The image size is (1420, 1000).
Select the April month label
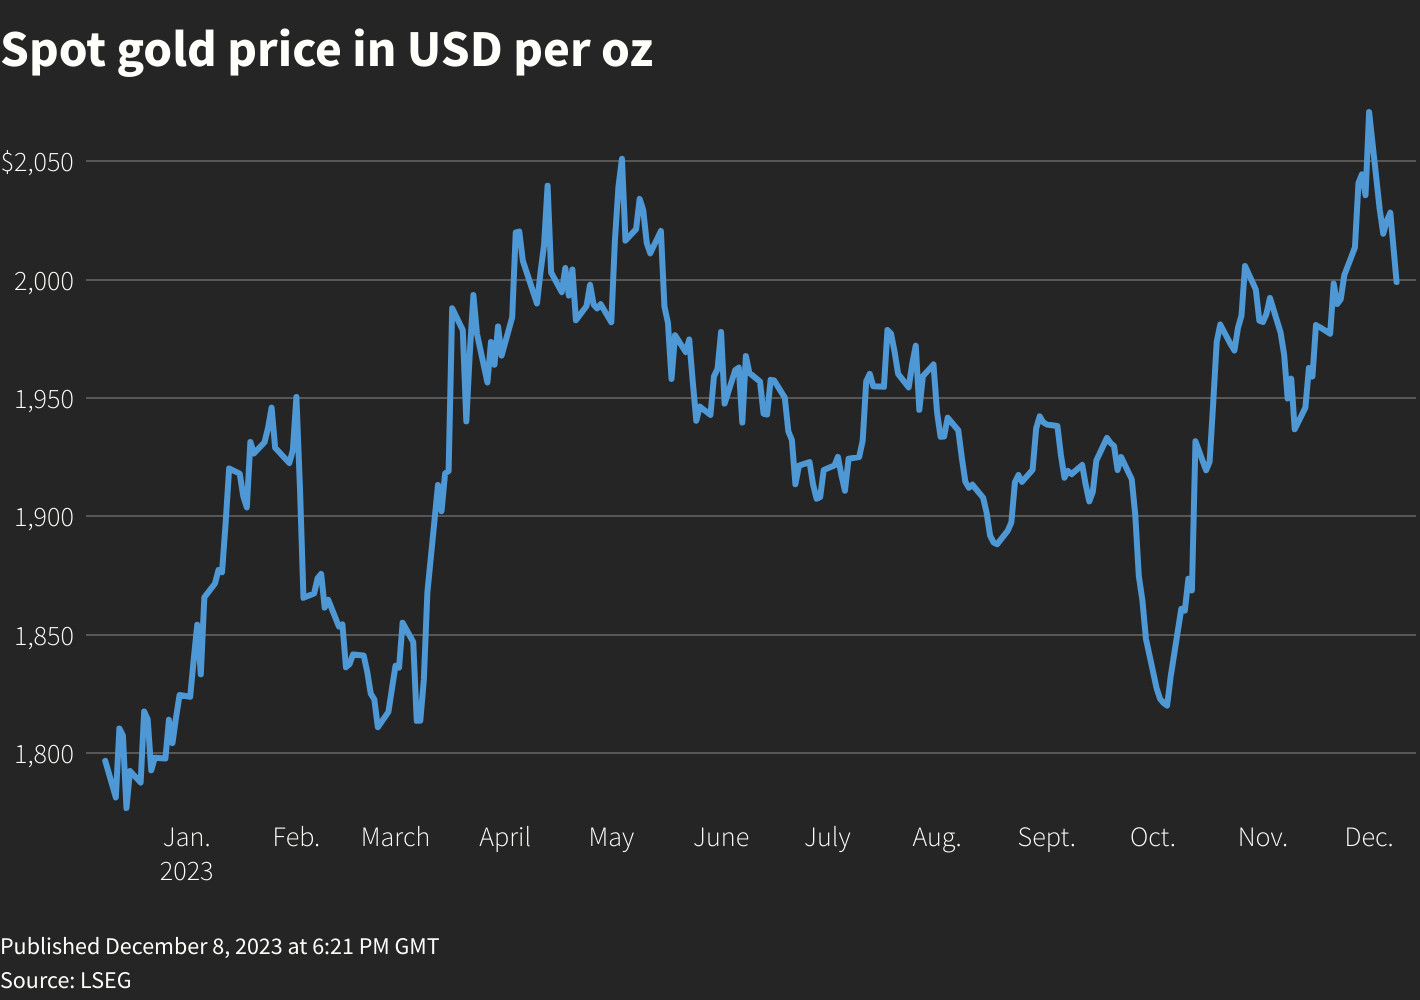point(504,837)
